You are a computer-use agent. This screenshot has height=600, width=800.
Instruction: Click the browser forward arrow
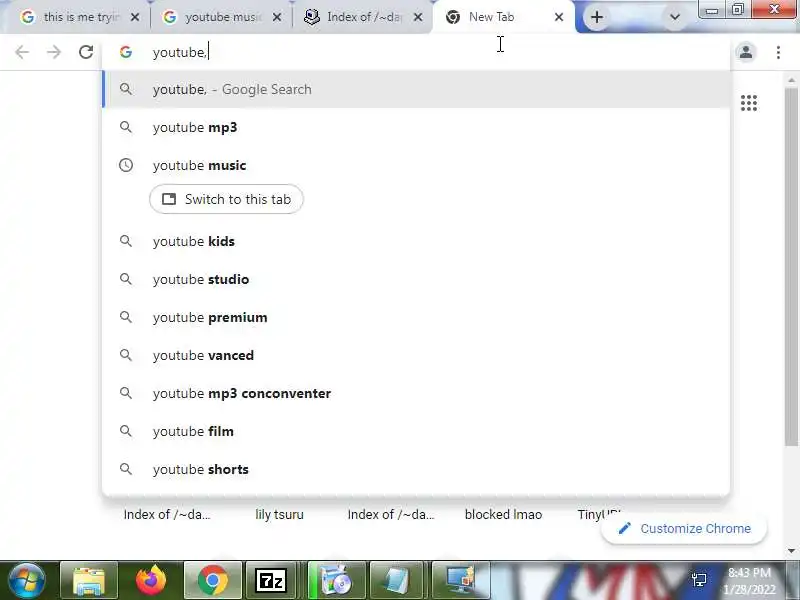point(54,52)
